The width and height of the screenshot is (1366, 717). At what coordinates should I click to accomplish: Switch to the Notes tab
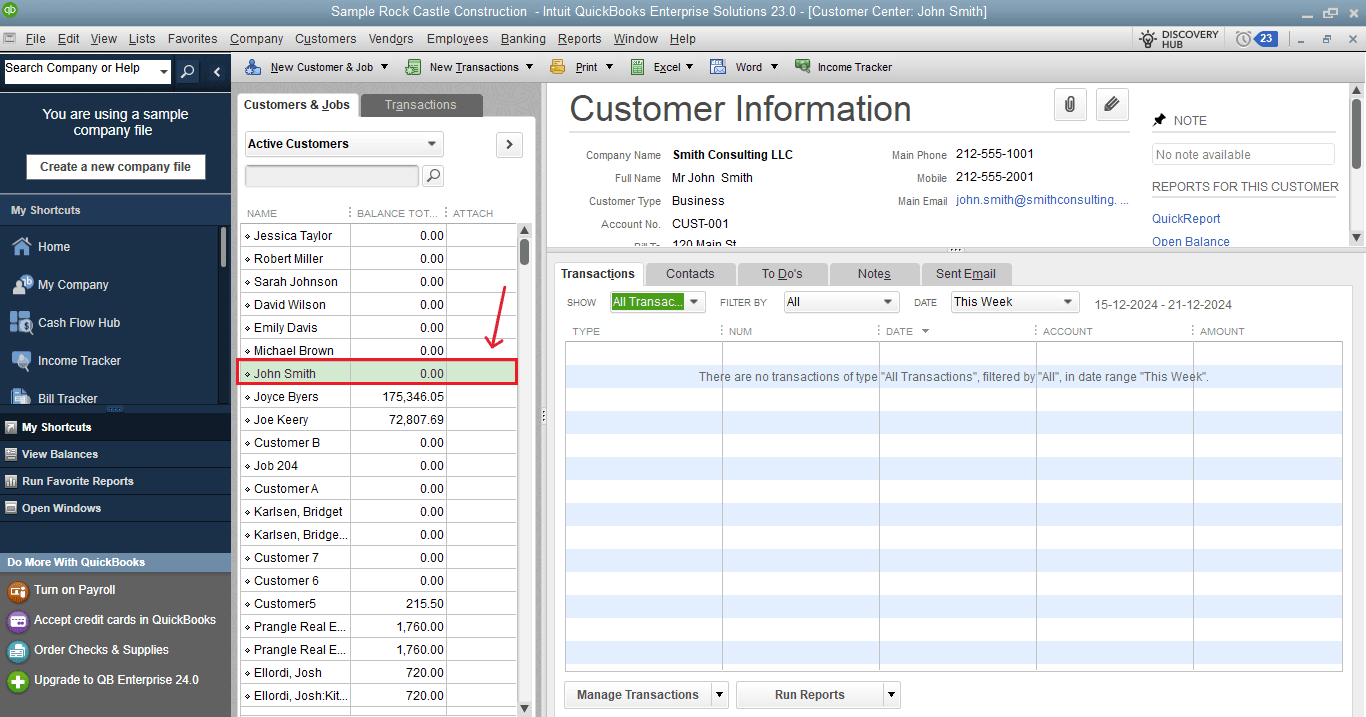874,274
